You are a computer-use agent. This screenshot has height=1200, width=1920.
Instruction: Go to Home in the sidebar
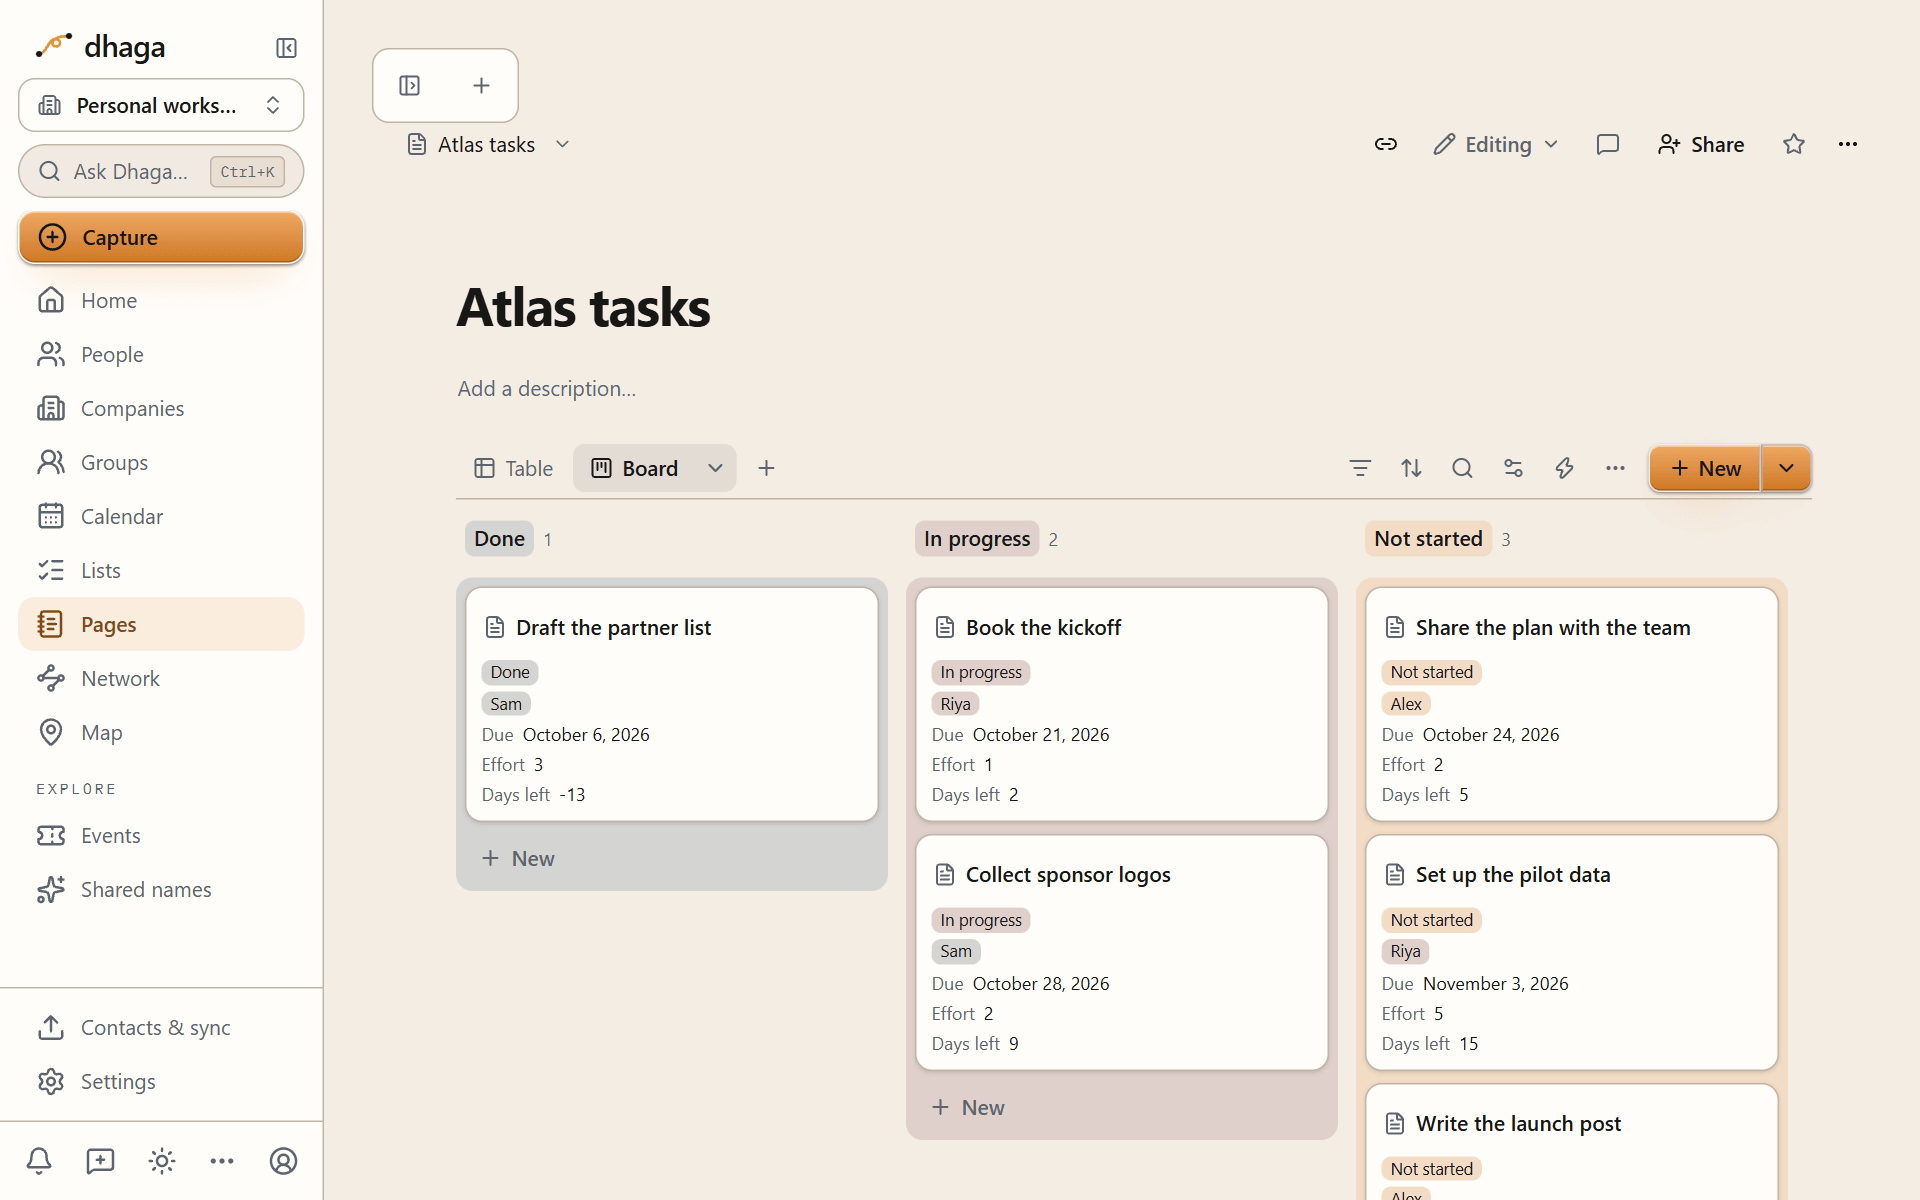pos(161,300)
